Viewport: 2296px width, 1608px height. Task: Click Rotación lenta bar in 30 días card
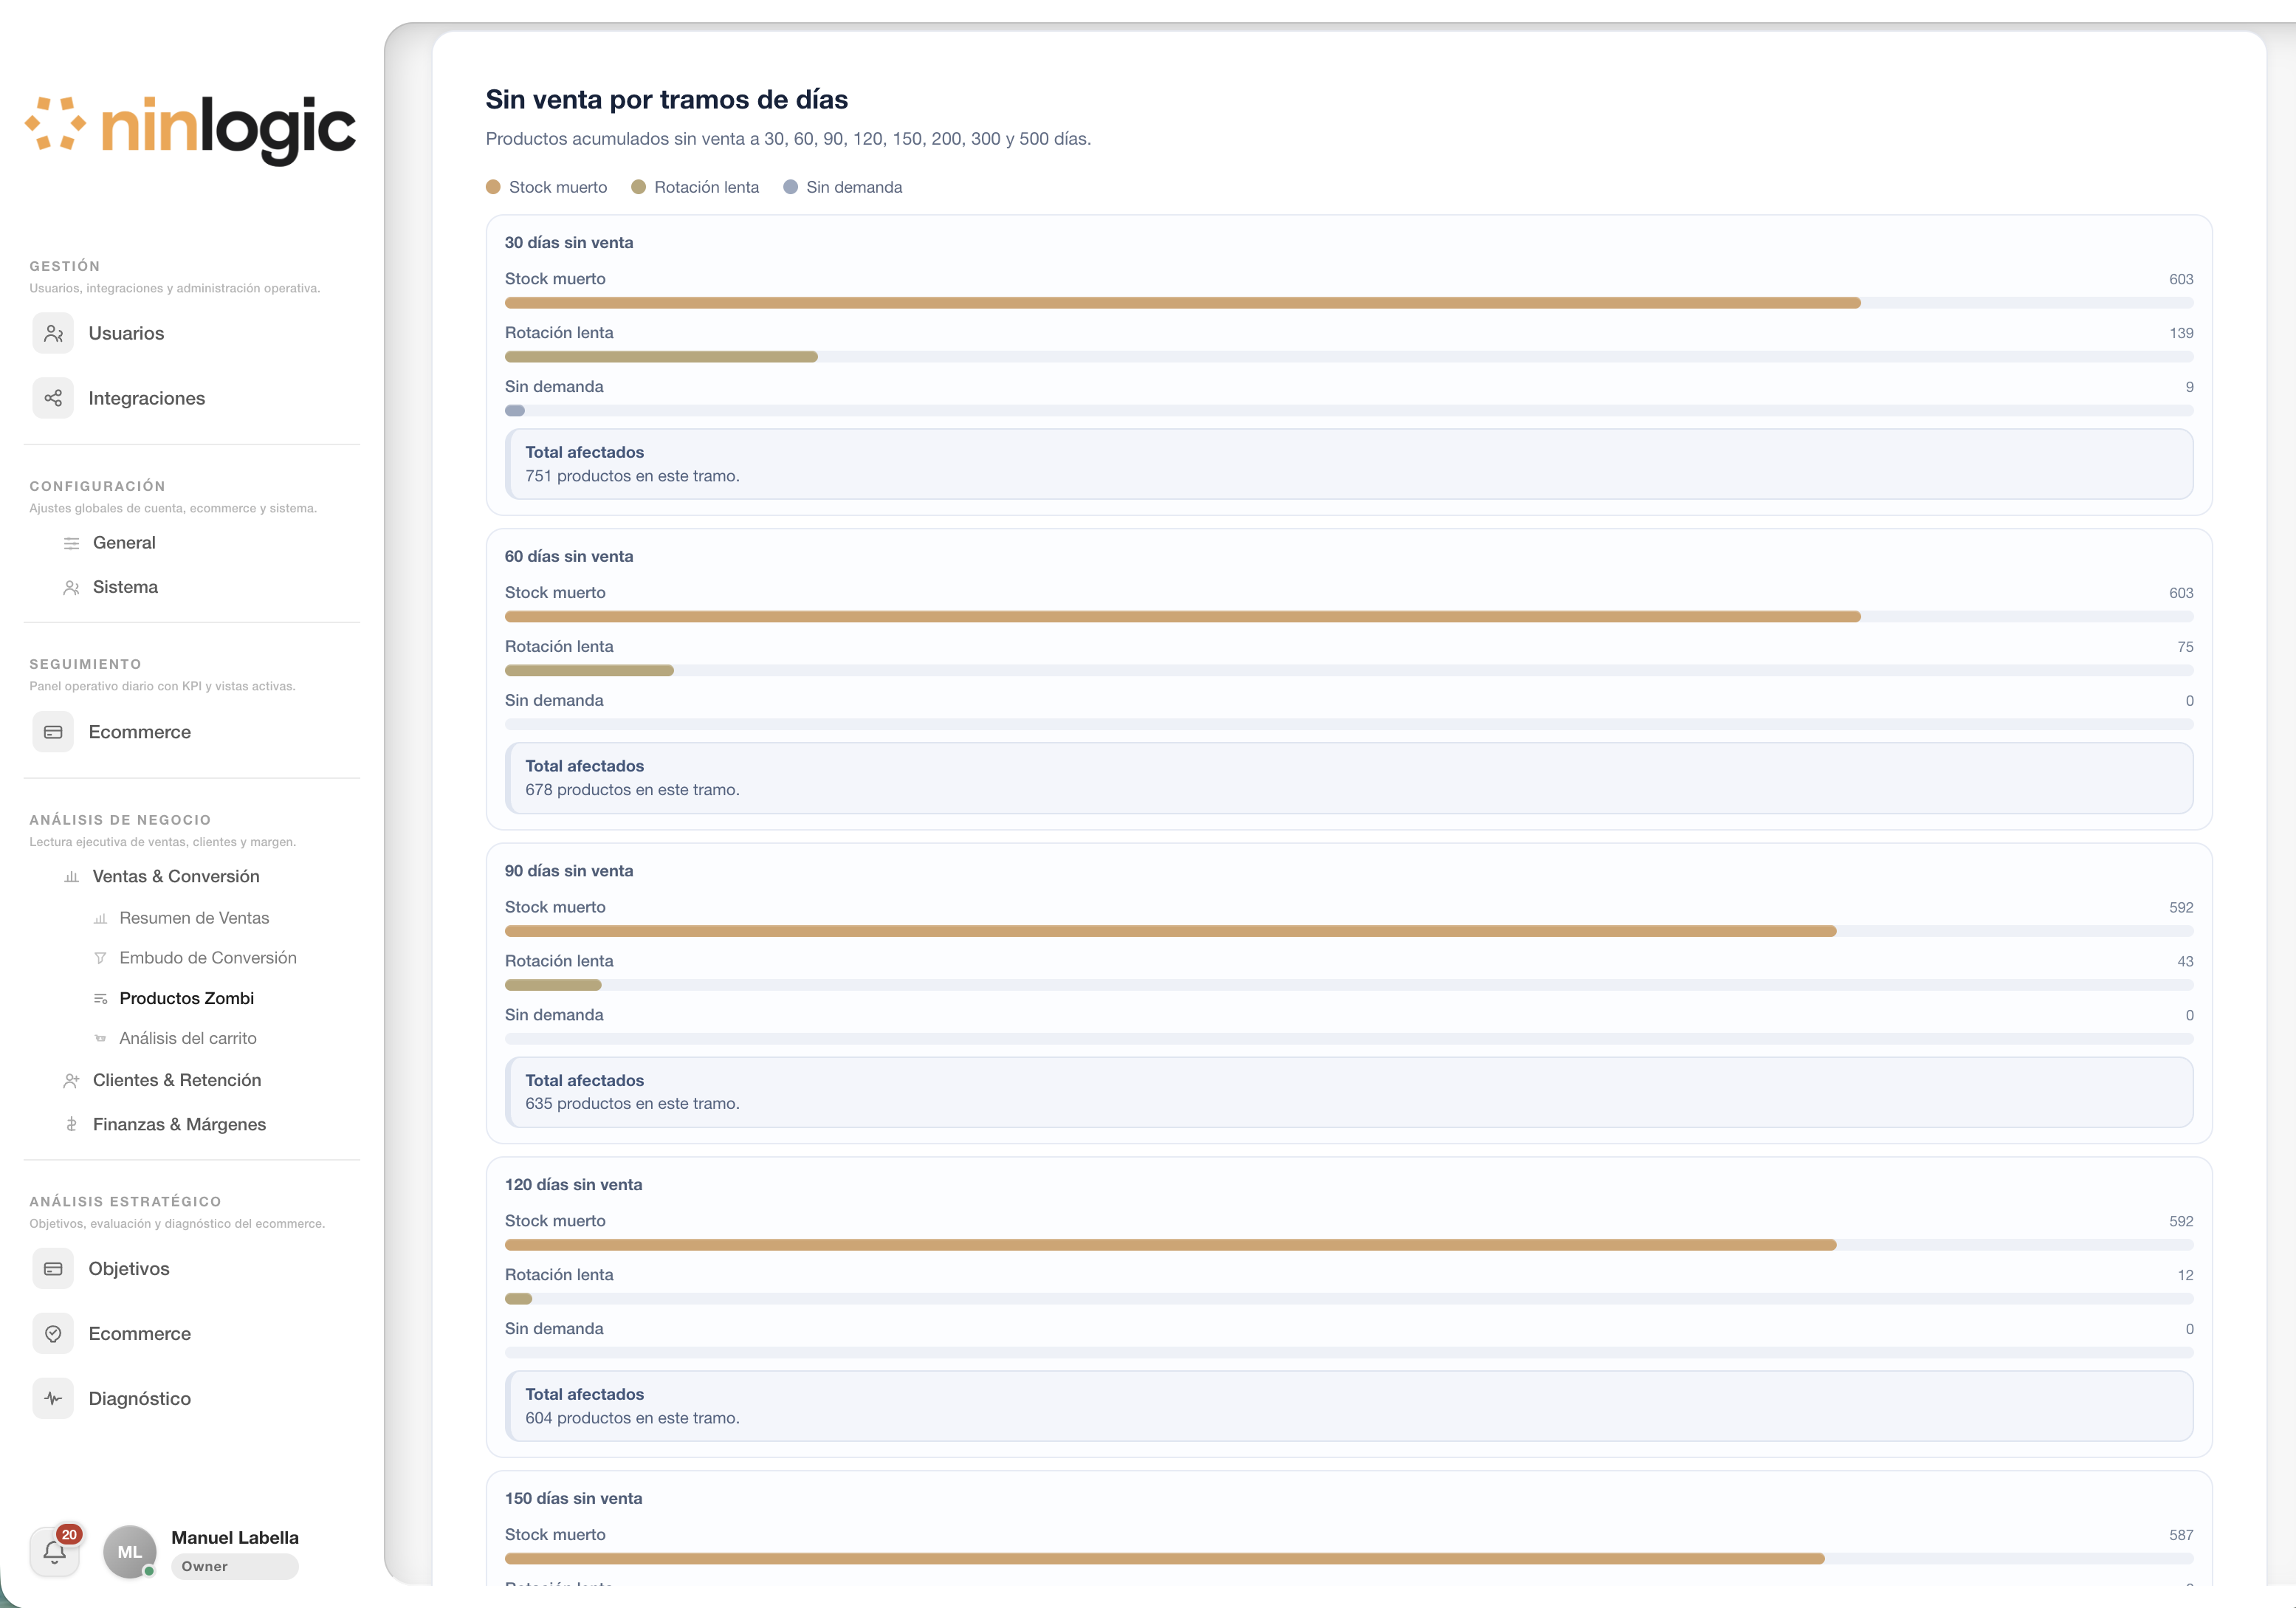[x=661, y=357]
